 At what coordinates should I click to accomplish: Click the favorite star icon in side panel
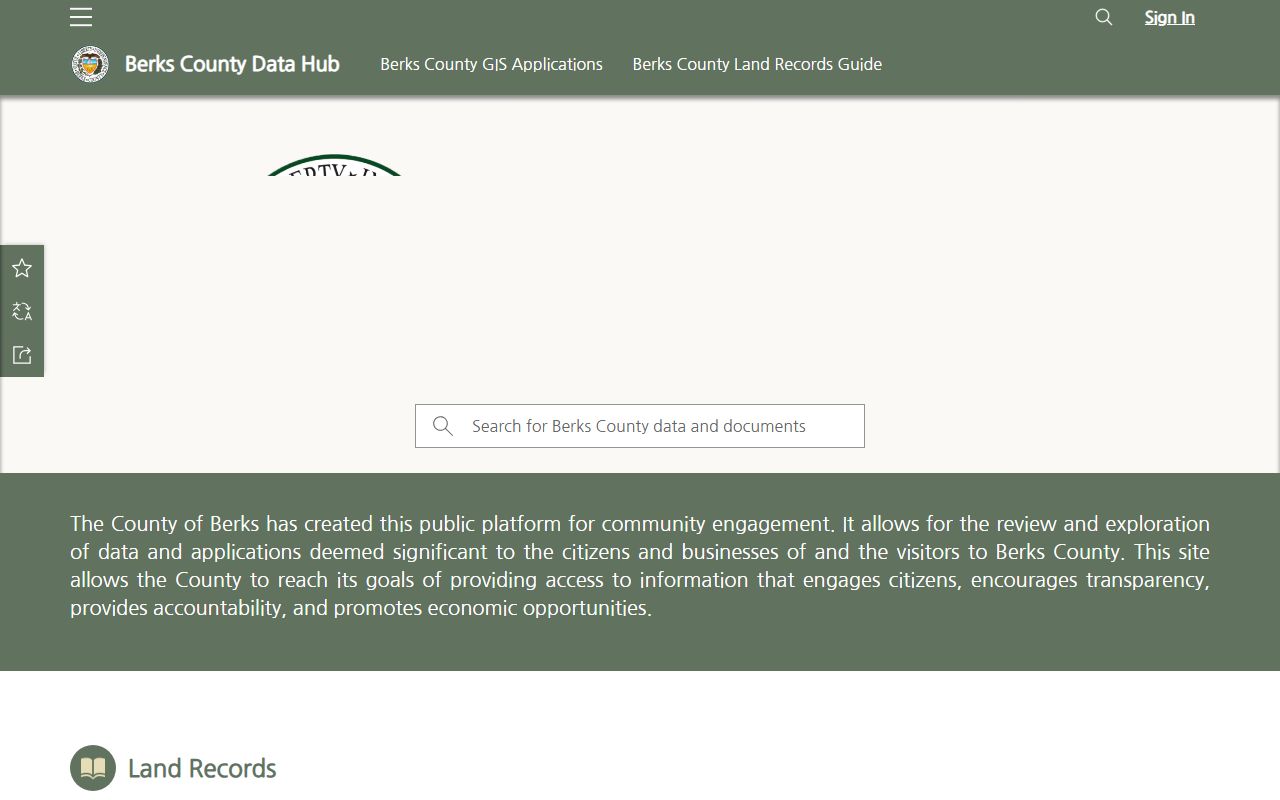[x=22, y=268]
